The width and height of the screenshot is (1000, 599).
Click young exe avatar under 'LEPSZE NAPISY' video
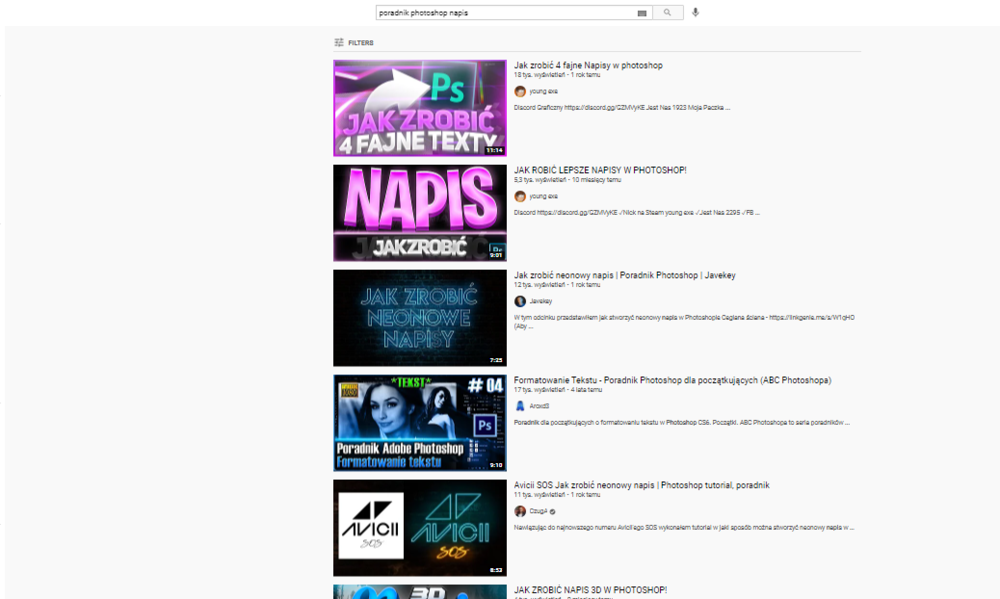tap(520, 196)
